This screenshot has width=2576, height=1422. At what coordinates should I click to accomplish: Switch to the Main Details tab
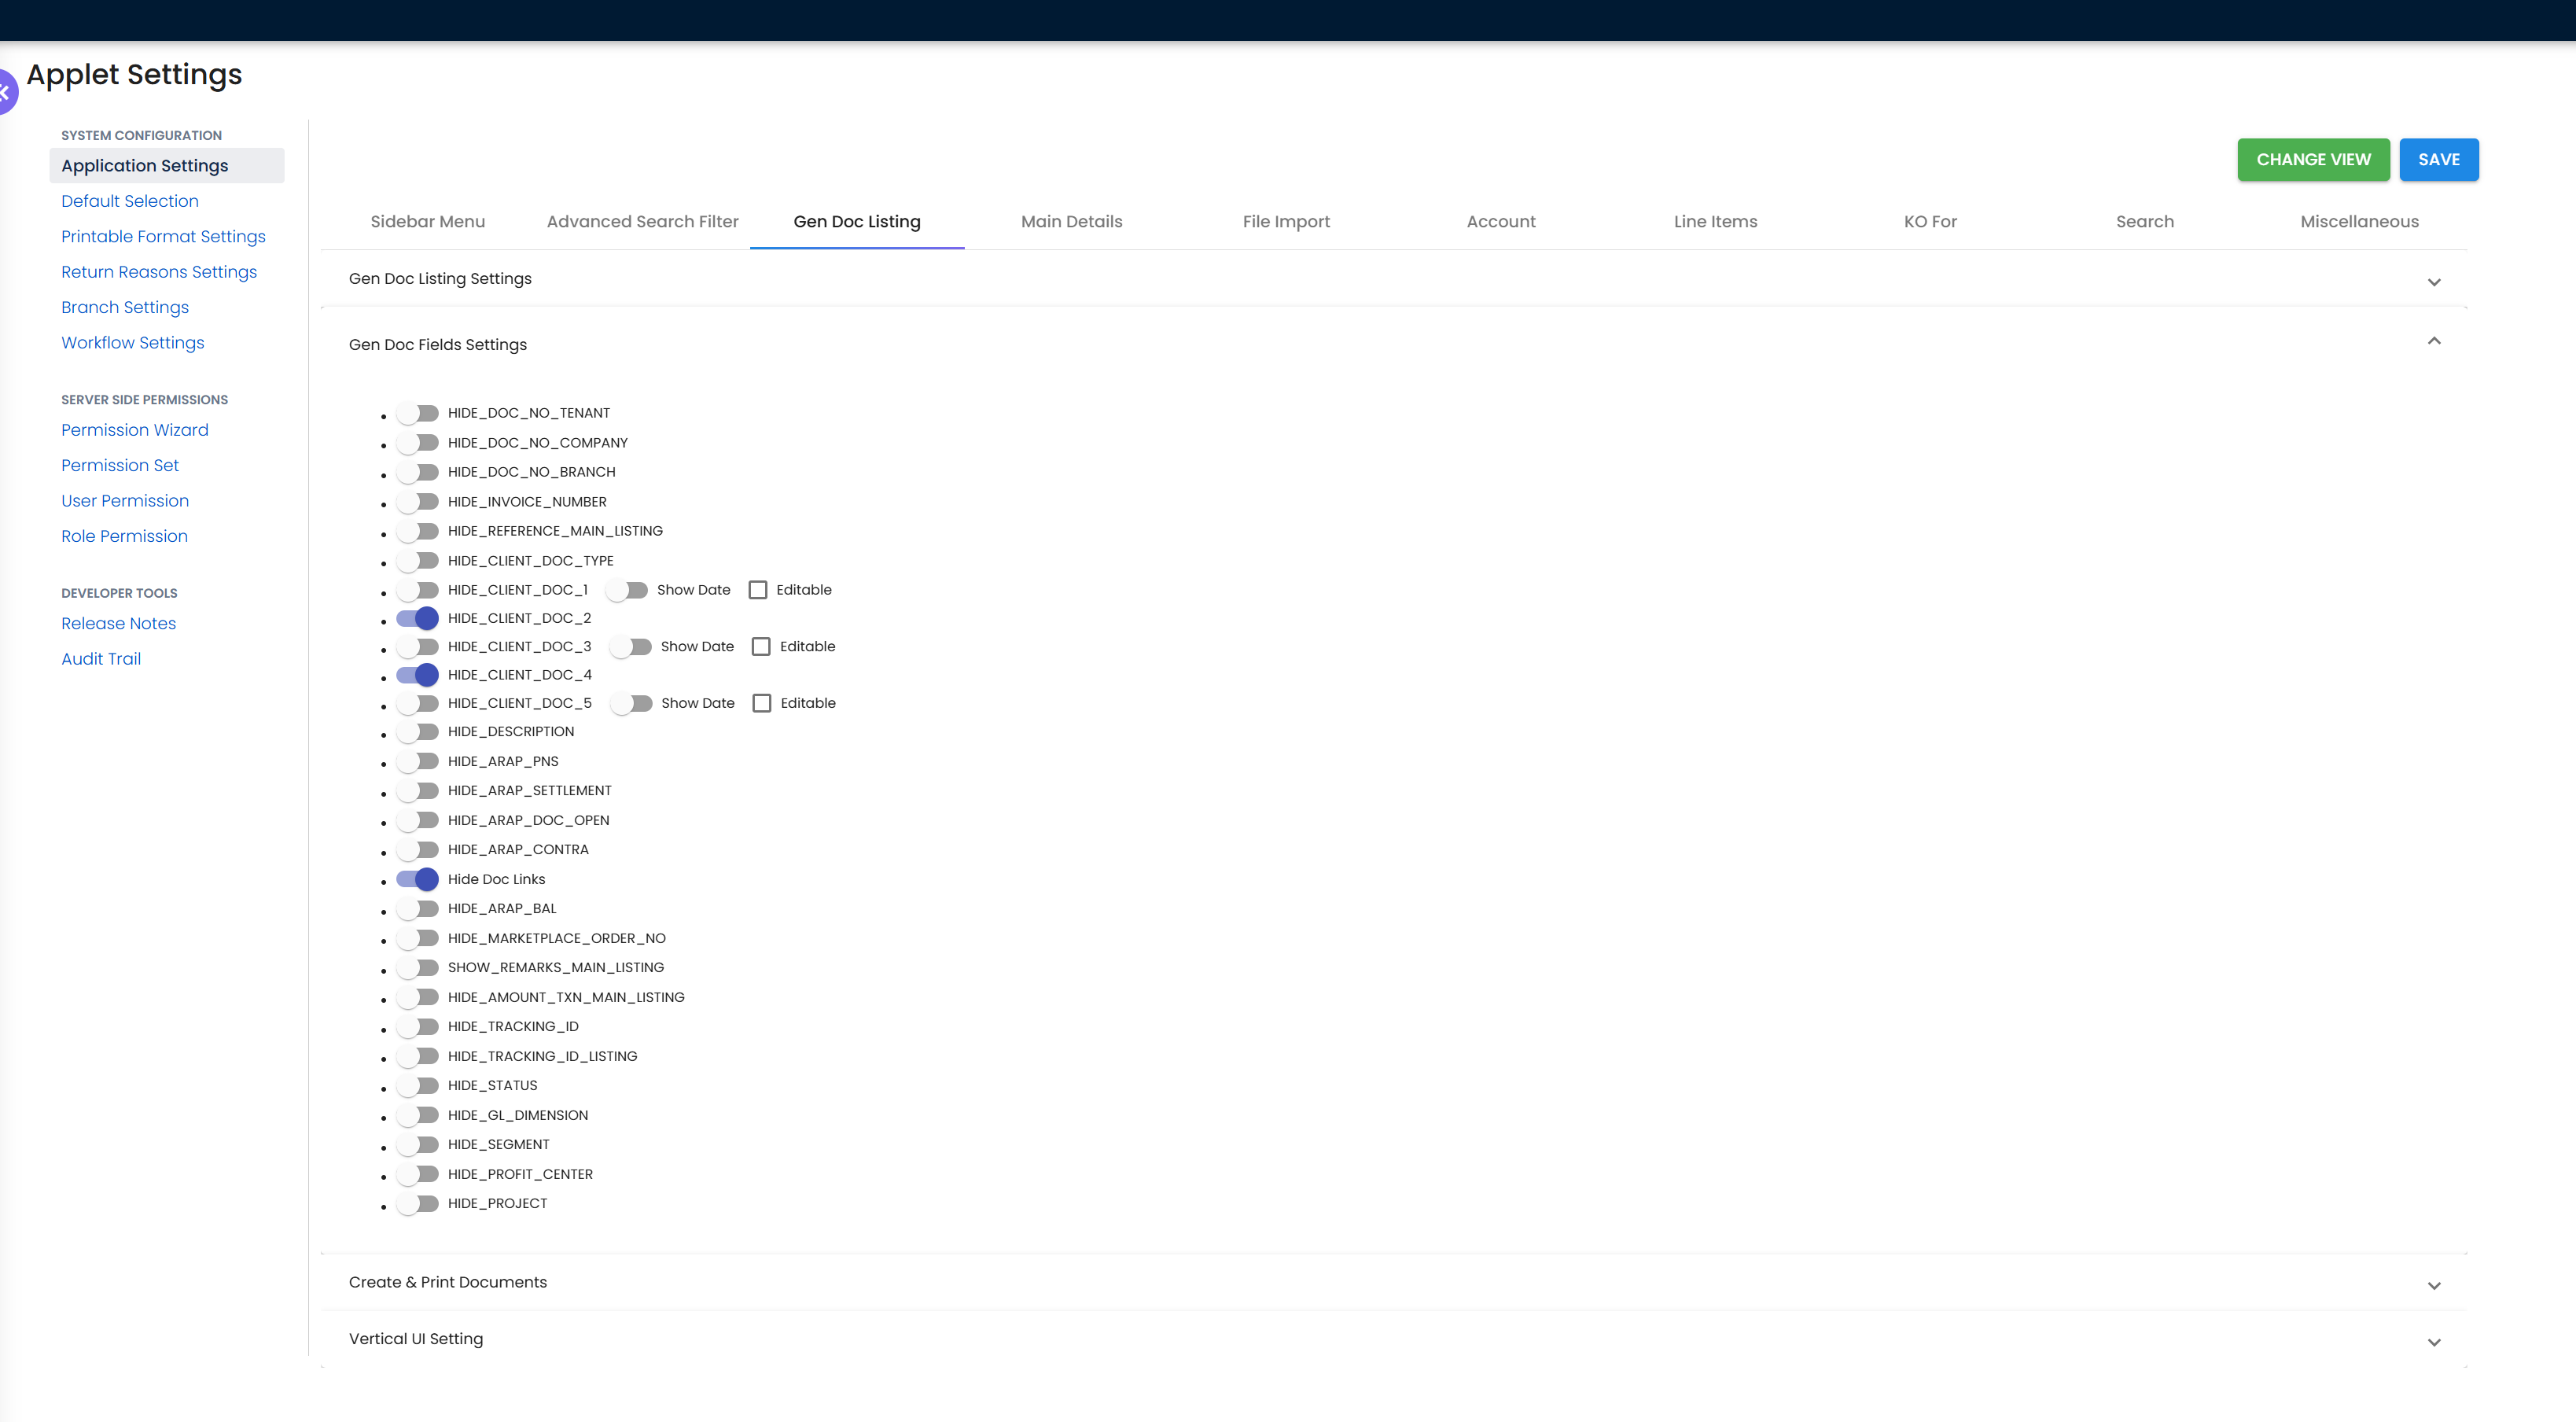[1071, 221]
